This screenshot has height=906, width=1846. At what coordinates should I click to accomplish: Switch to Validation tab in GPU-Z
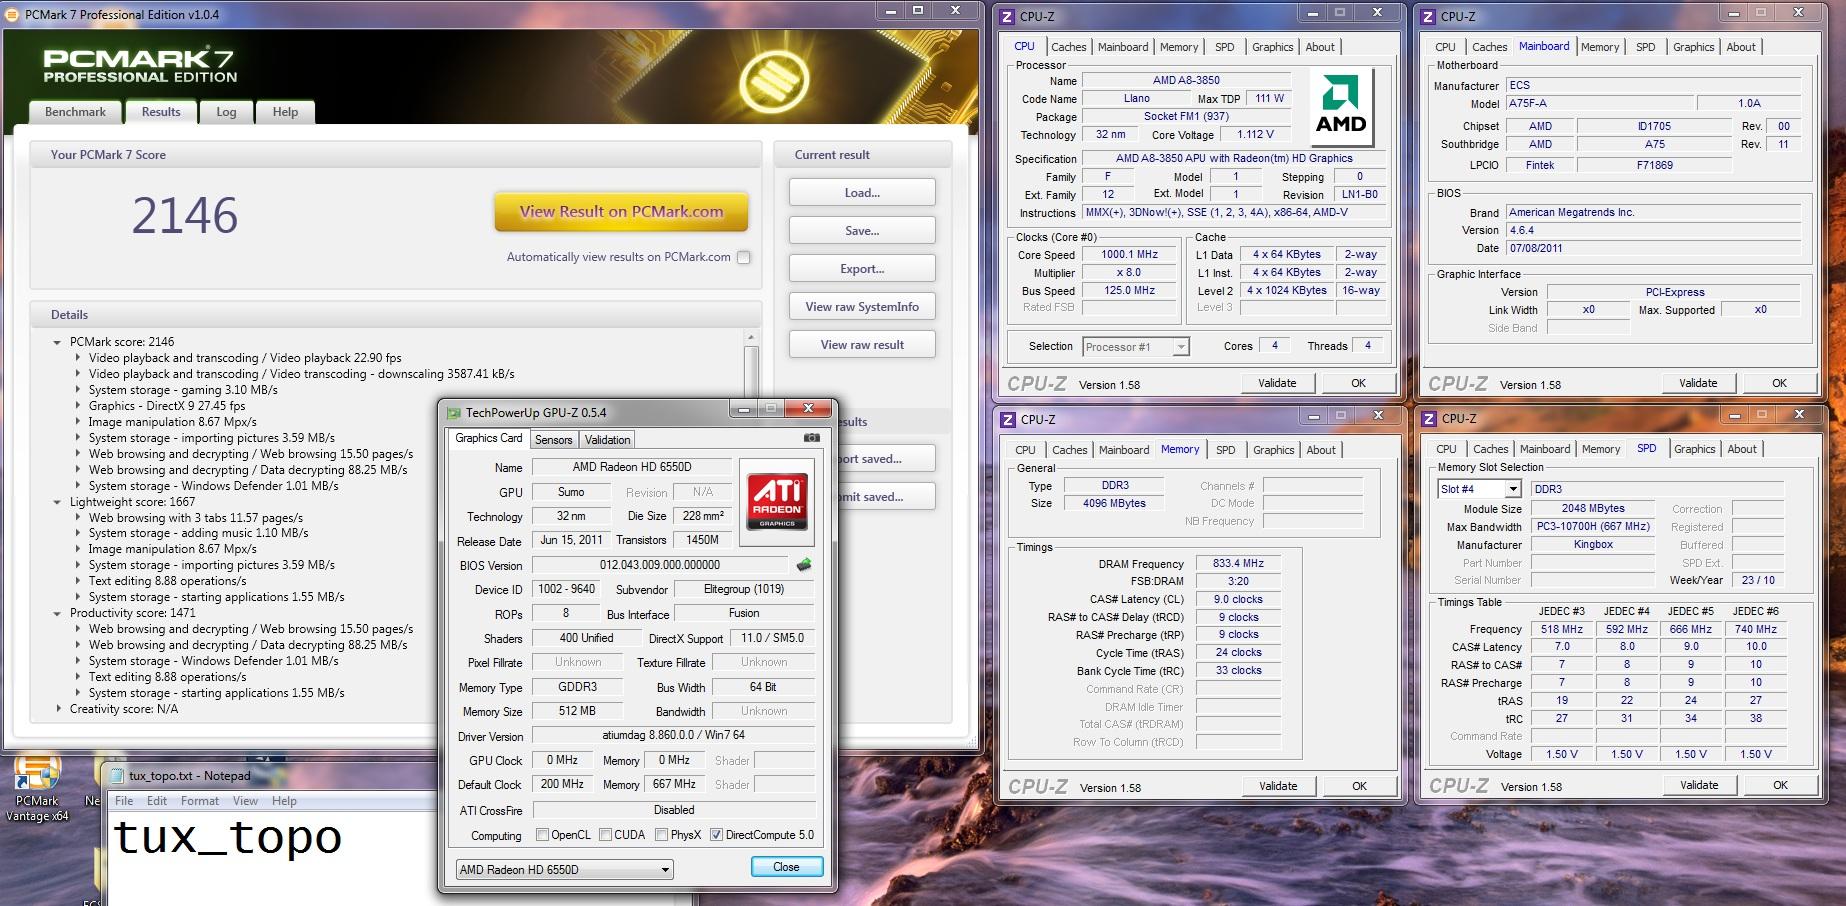[x=607, y=440]
